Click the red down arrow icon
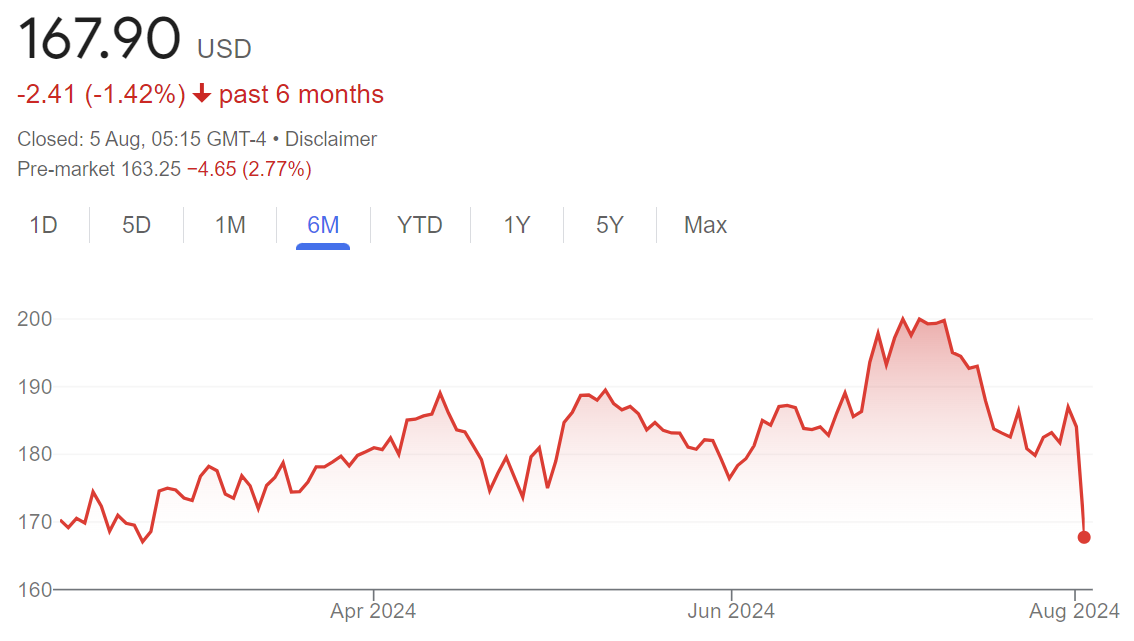The width and height of the screenshot is (1134, 641). 202,95
